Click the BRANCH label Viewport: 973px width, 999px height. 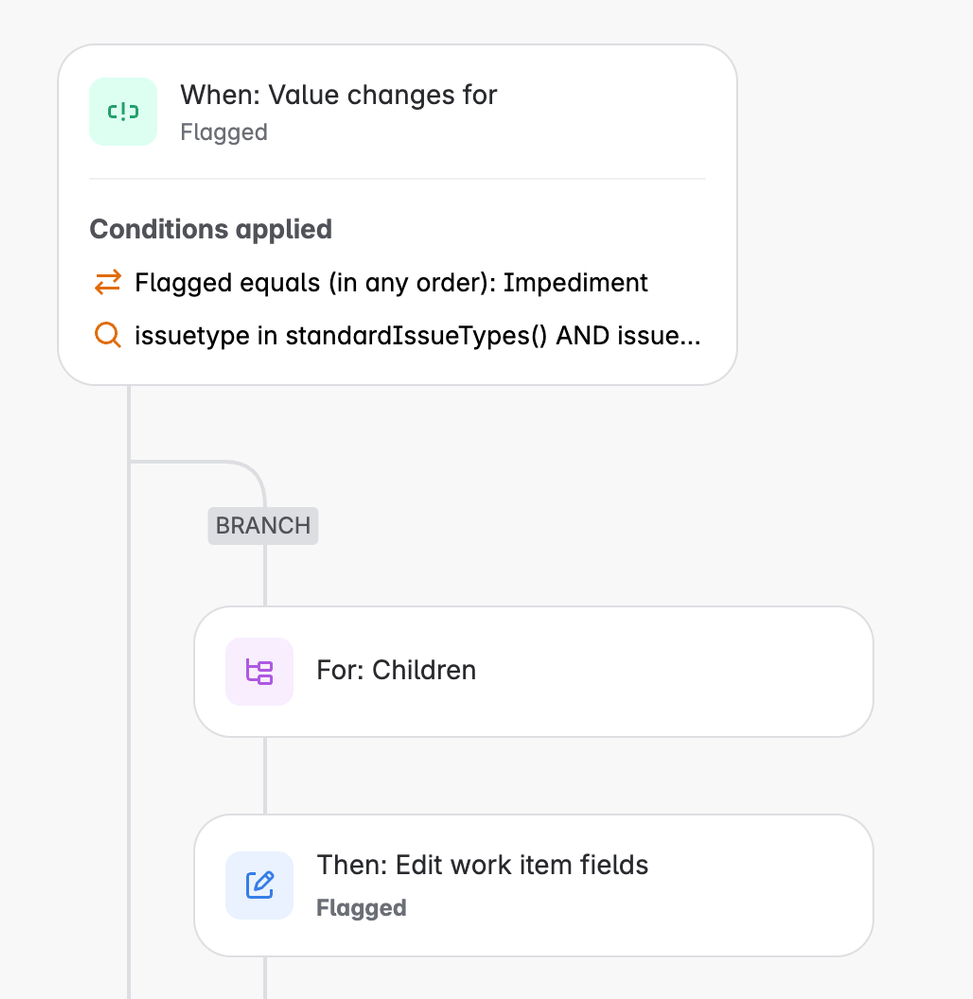click(x=263, y=526)
